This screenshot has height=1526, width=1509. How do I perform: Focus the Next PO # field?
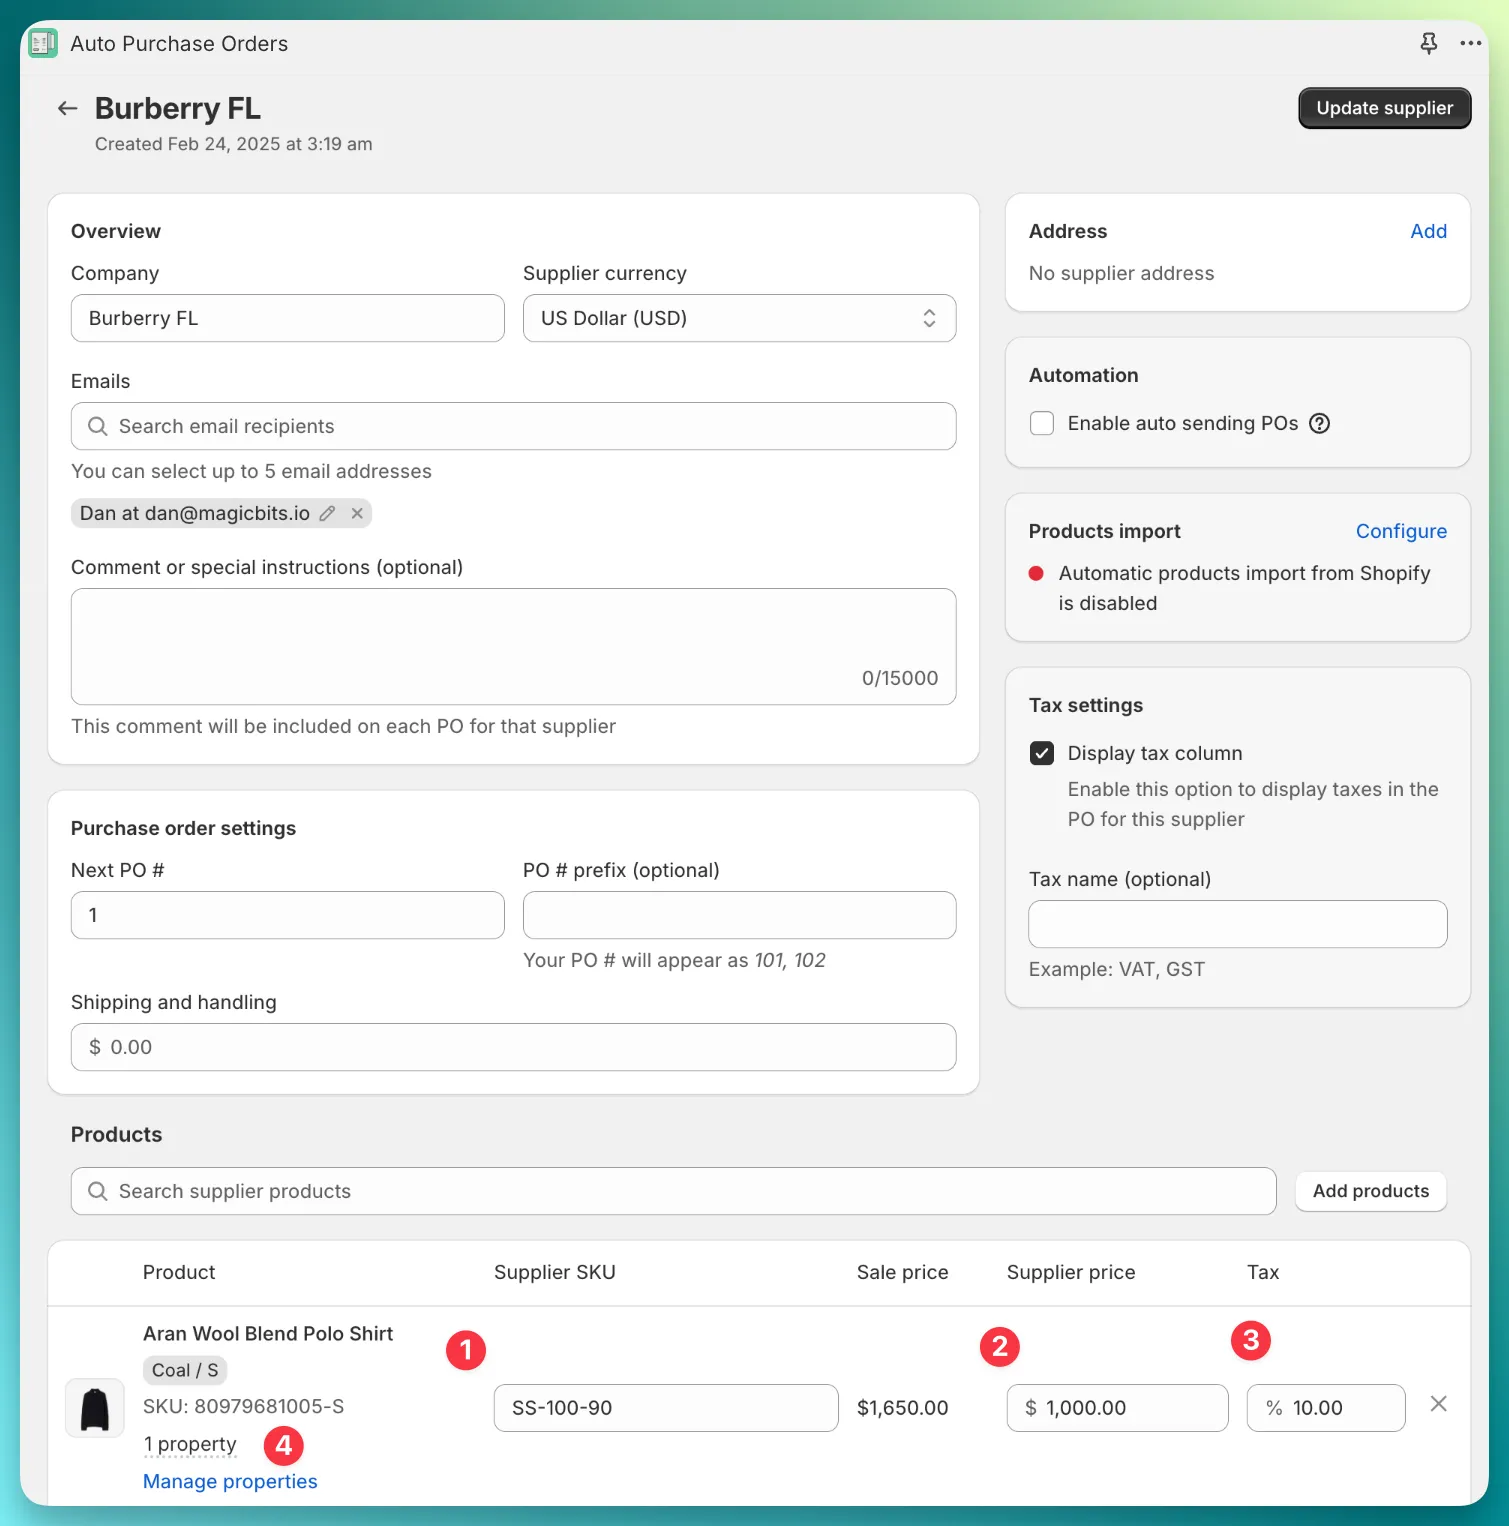pos(287,915)
